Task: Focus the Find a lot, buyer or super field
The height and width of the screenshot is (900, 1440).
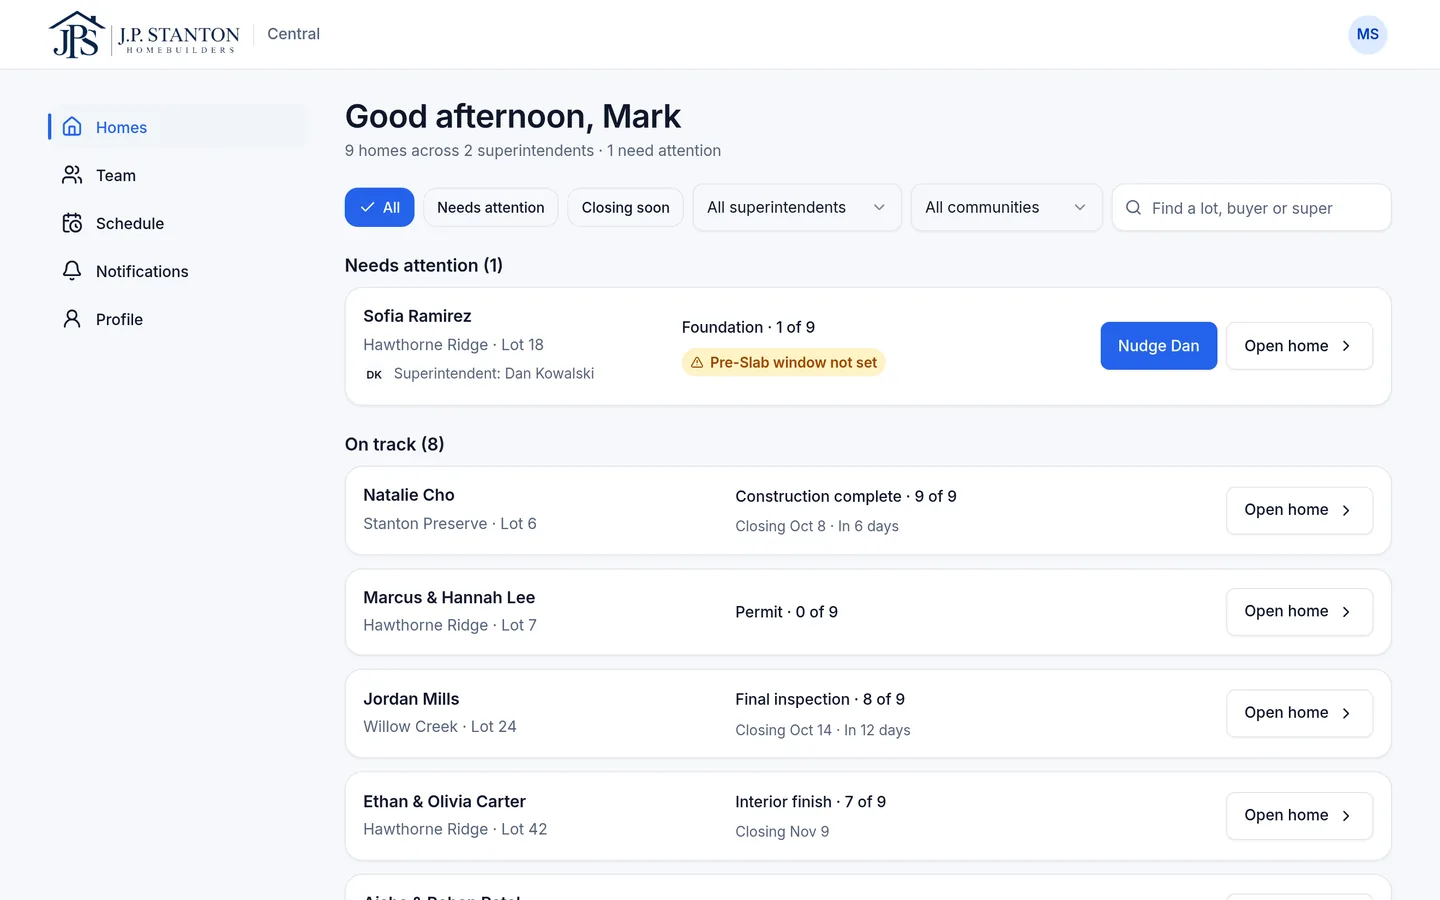Action: coord(1251,207)
